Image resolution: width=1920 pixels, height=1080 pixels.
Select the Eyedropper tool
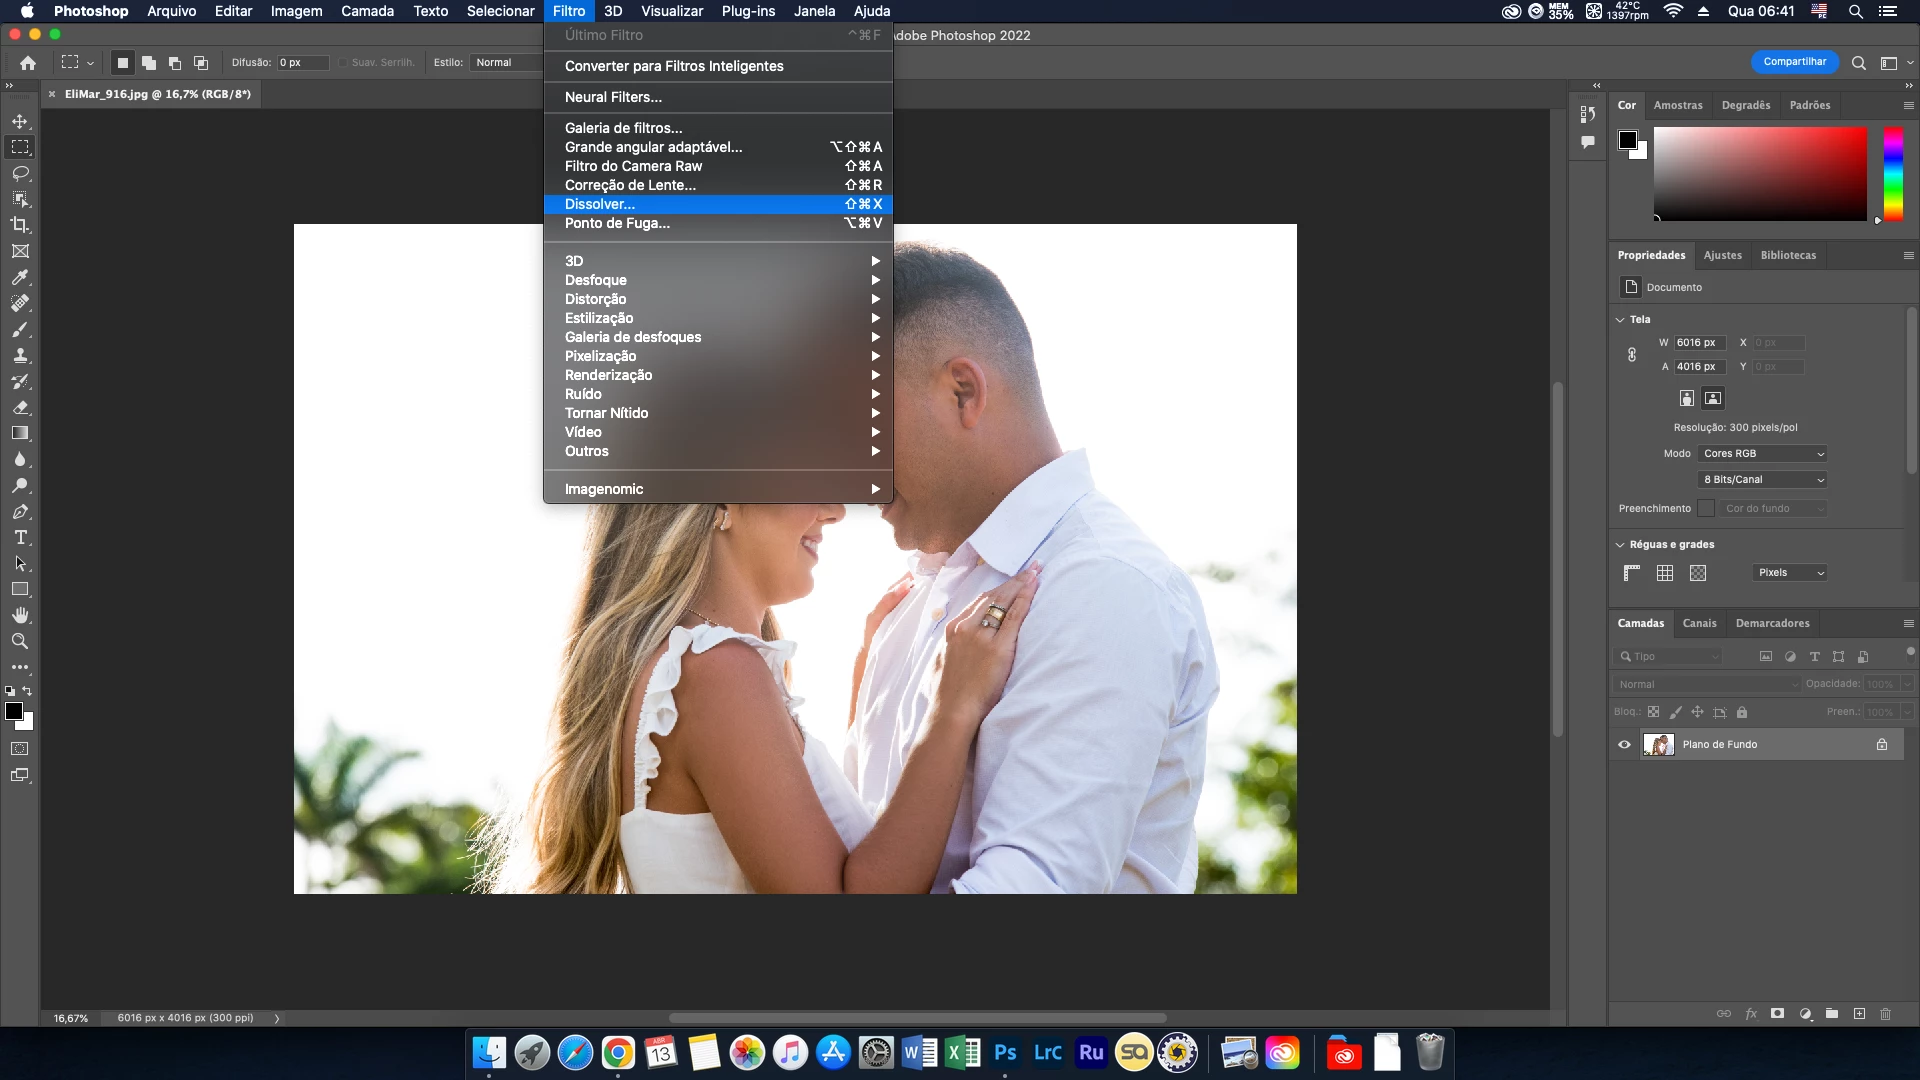point(20,277)
